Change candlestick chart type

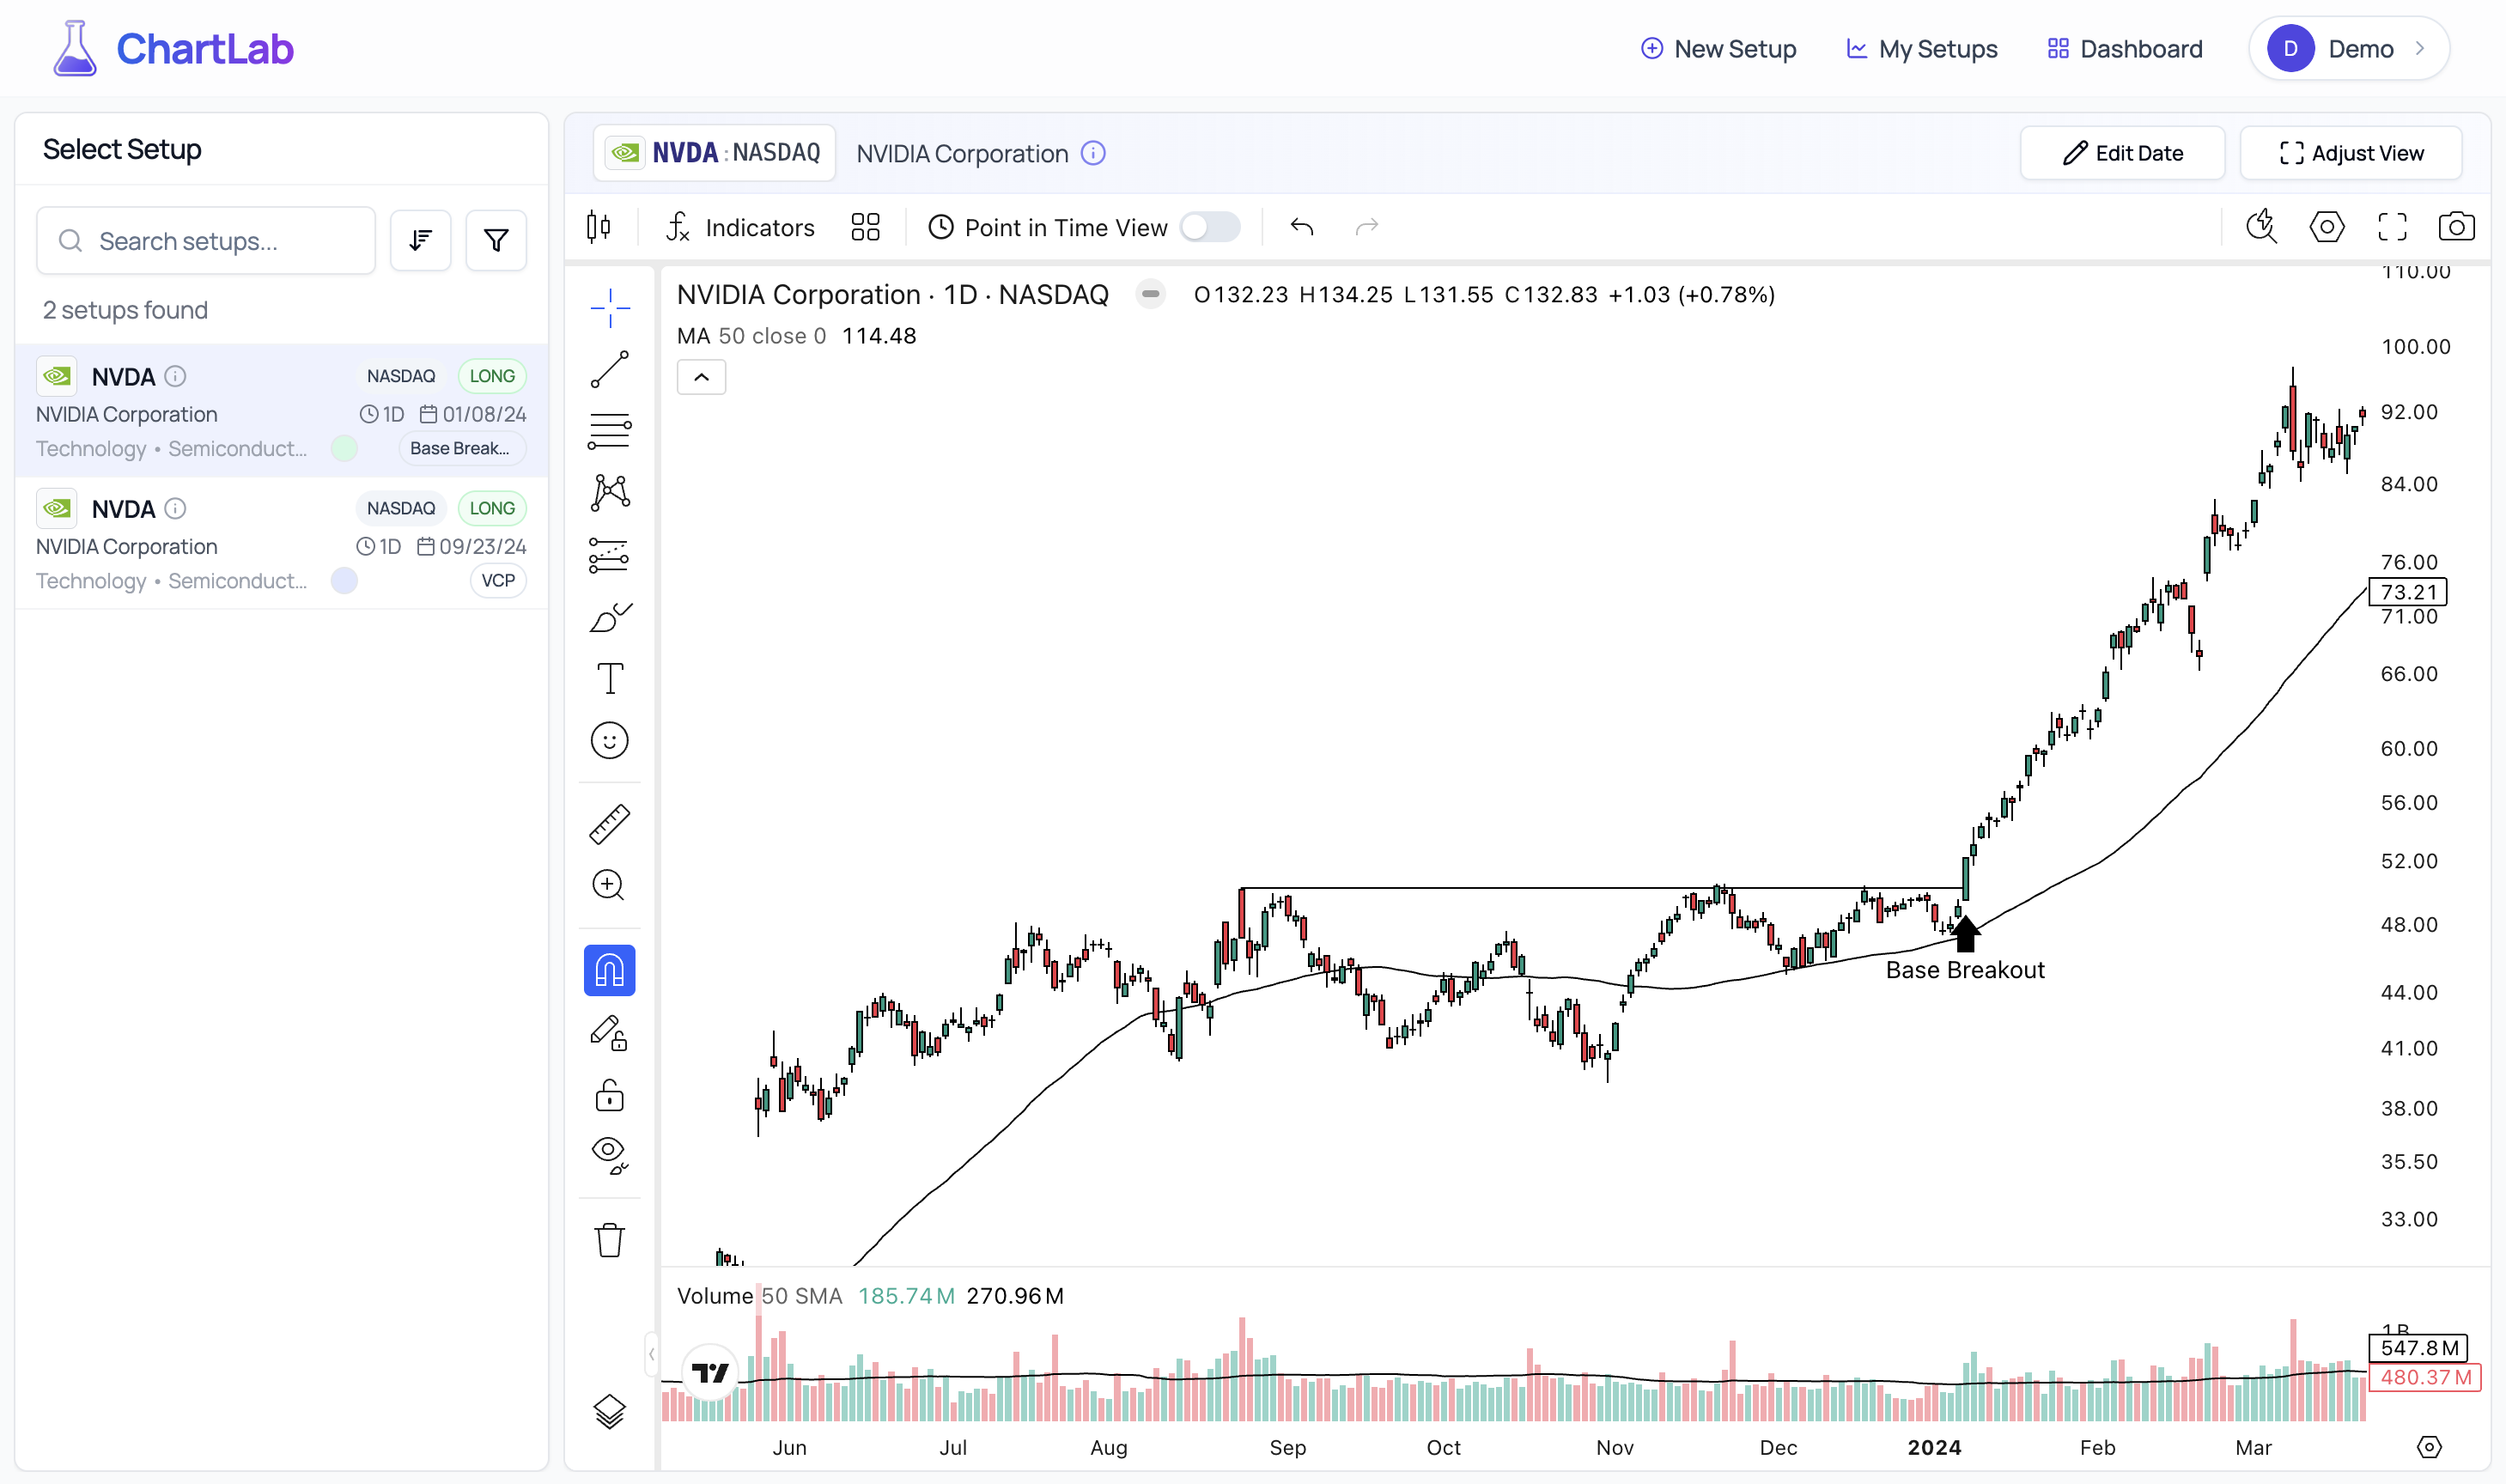[x=599, y=228]
